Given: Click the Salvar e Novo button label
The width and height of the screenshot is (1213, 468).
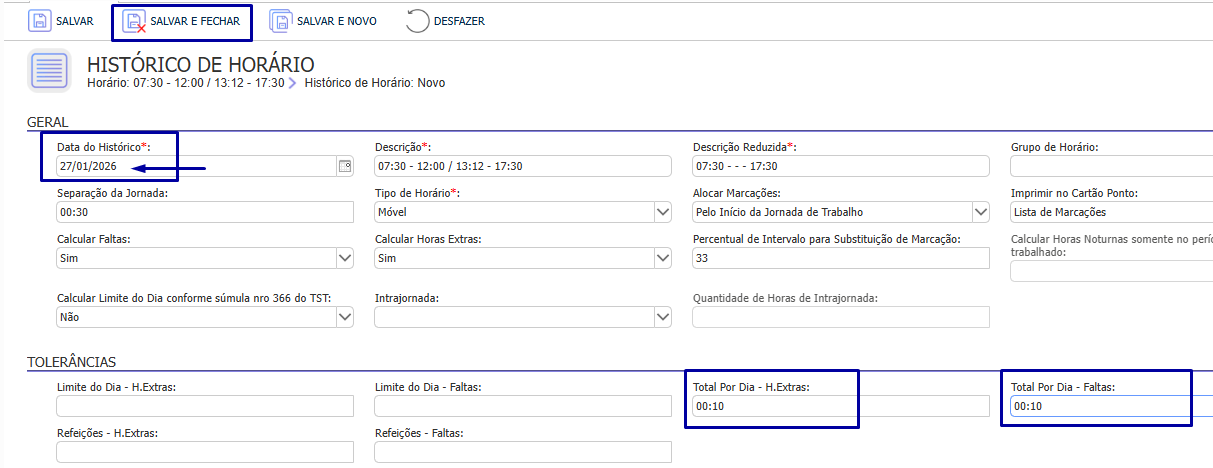Looking at the screenshot, I should (336, 21).
